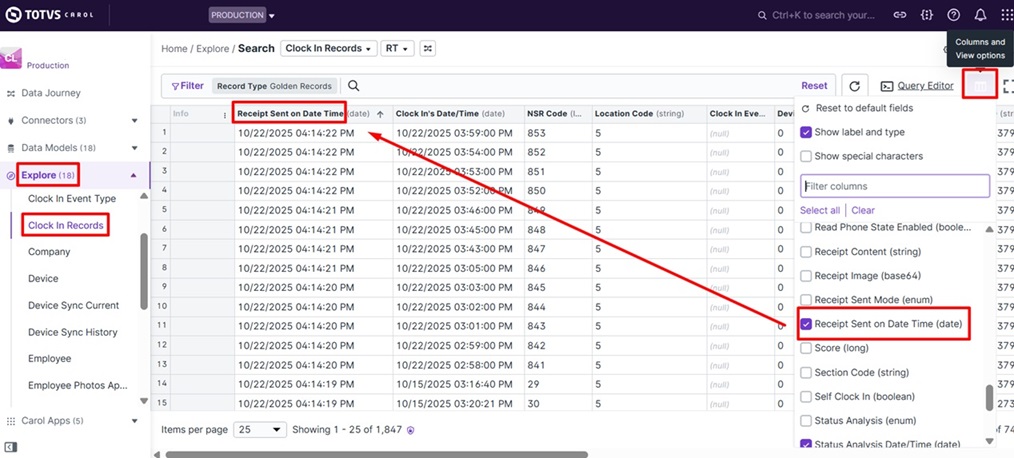Screen dimensions: 1014x458
Task: Open the notifications bell
Action: click(x=981, y=15)
